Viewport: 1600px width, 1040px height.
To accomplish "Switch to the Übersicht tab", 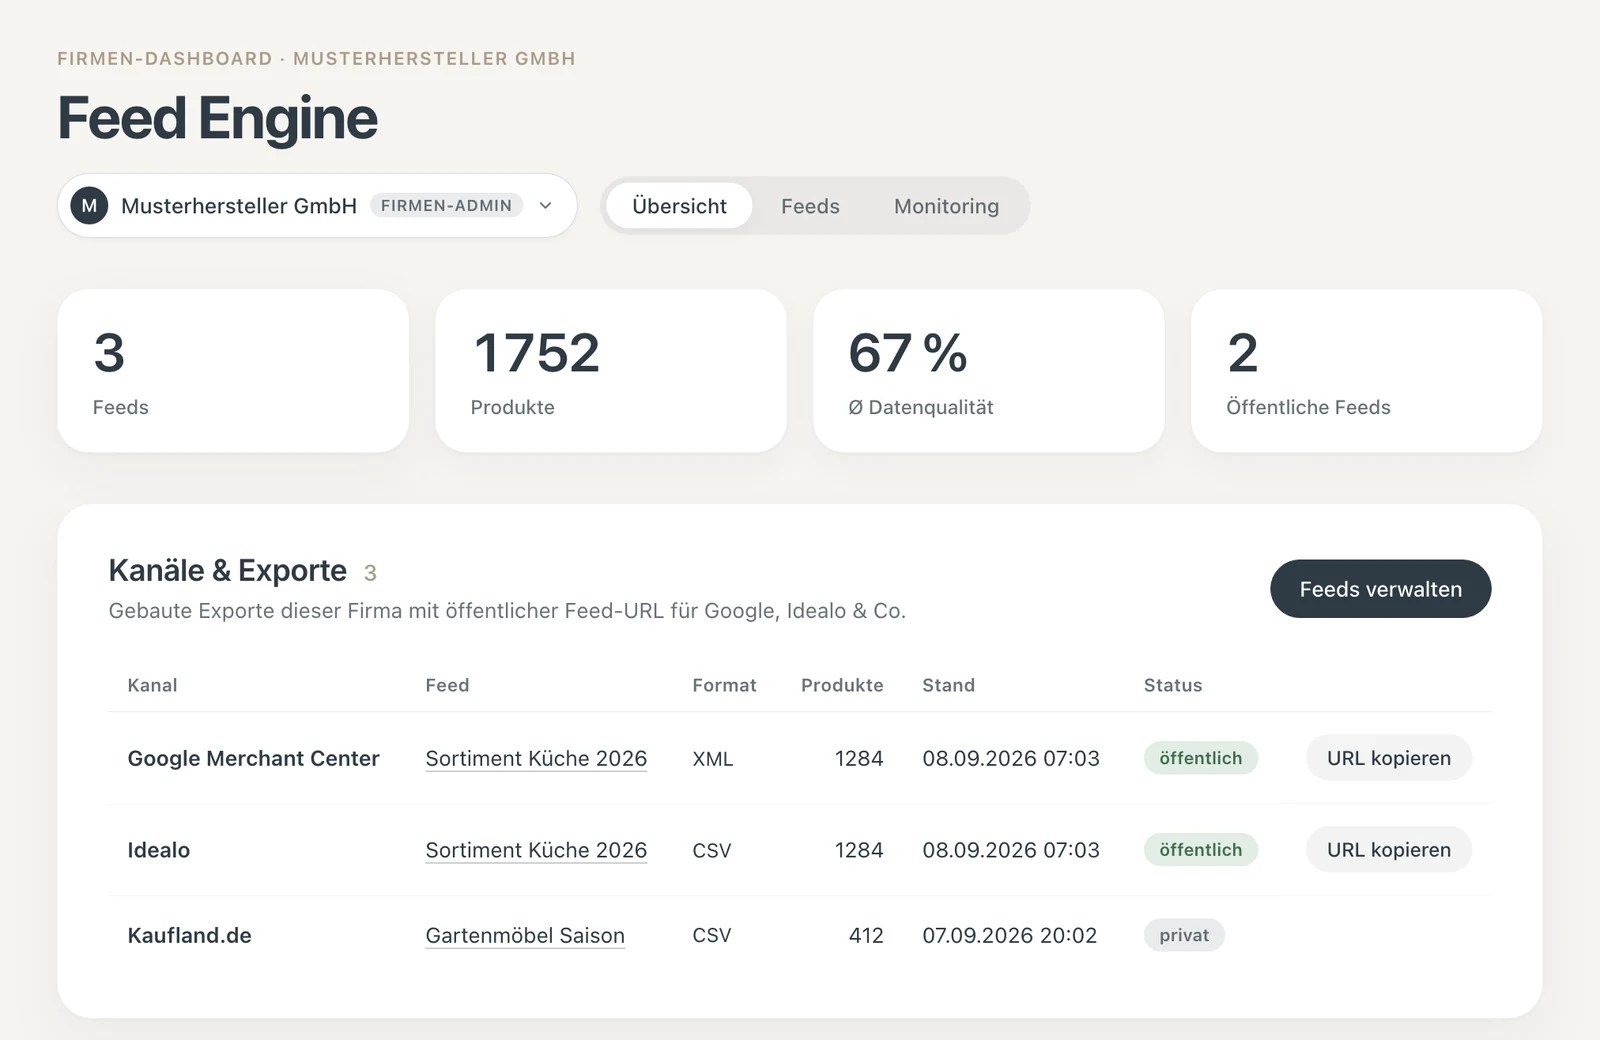I will point(679,206).
